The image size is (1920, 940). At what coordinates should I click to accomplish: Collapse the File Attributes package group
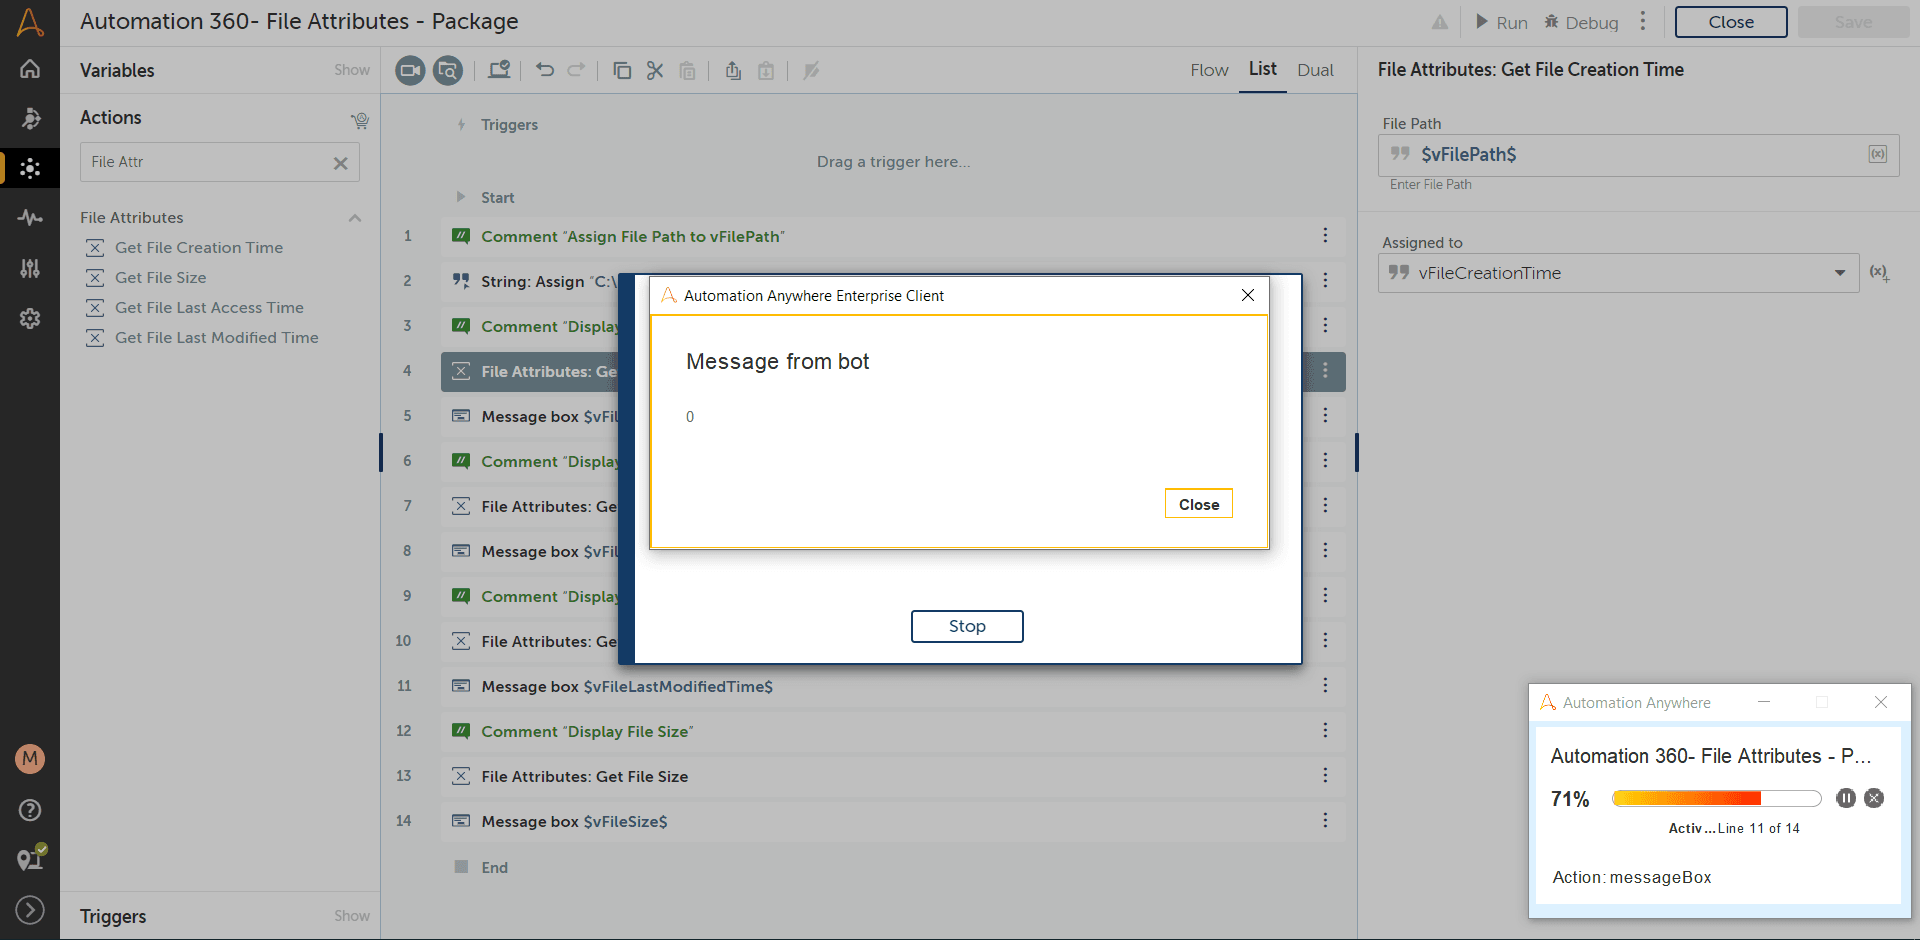(355, 218)
